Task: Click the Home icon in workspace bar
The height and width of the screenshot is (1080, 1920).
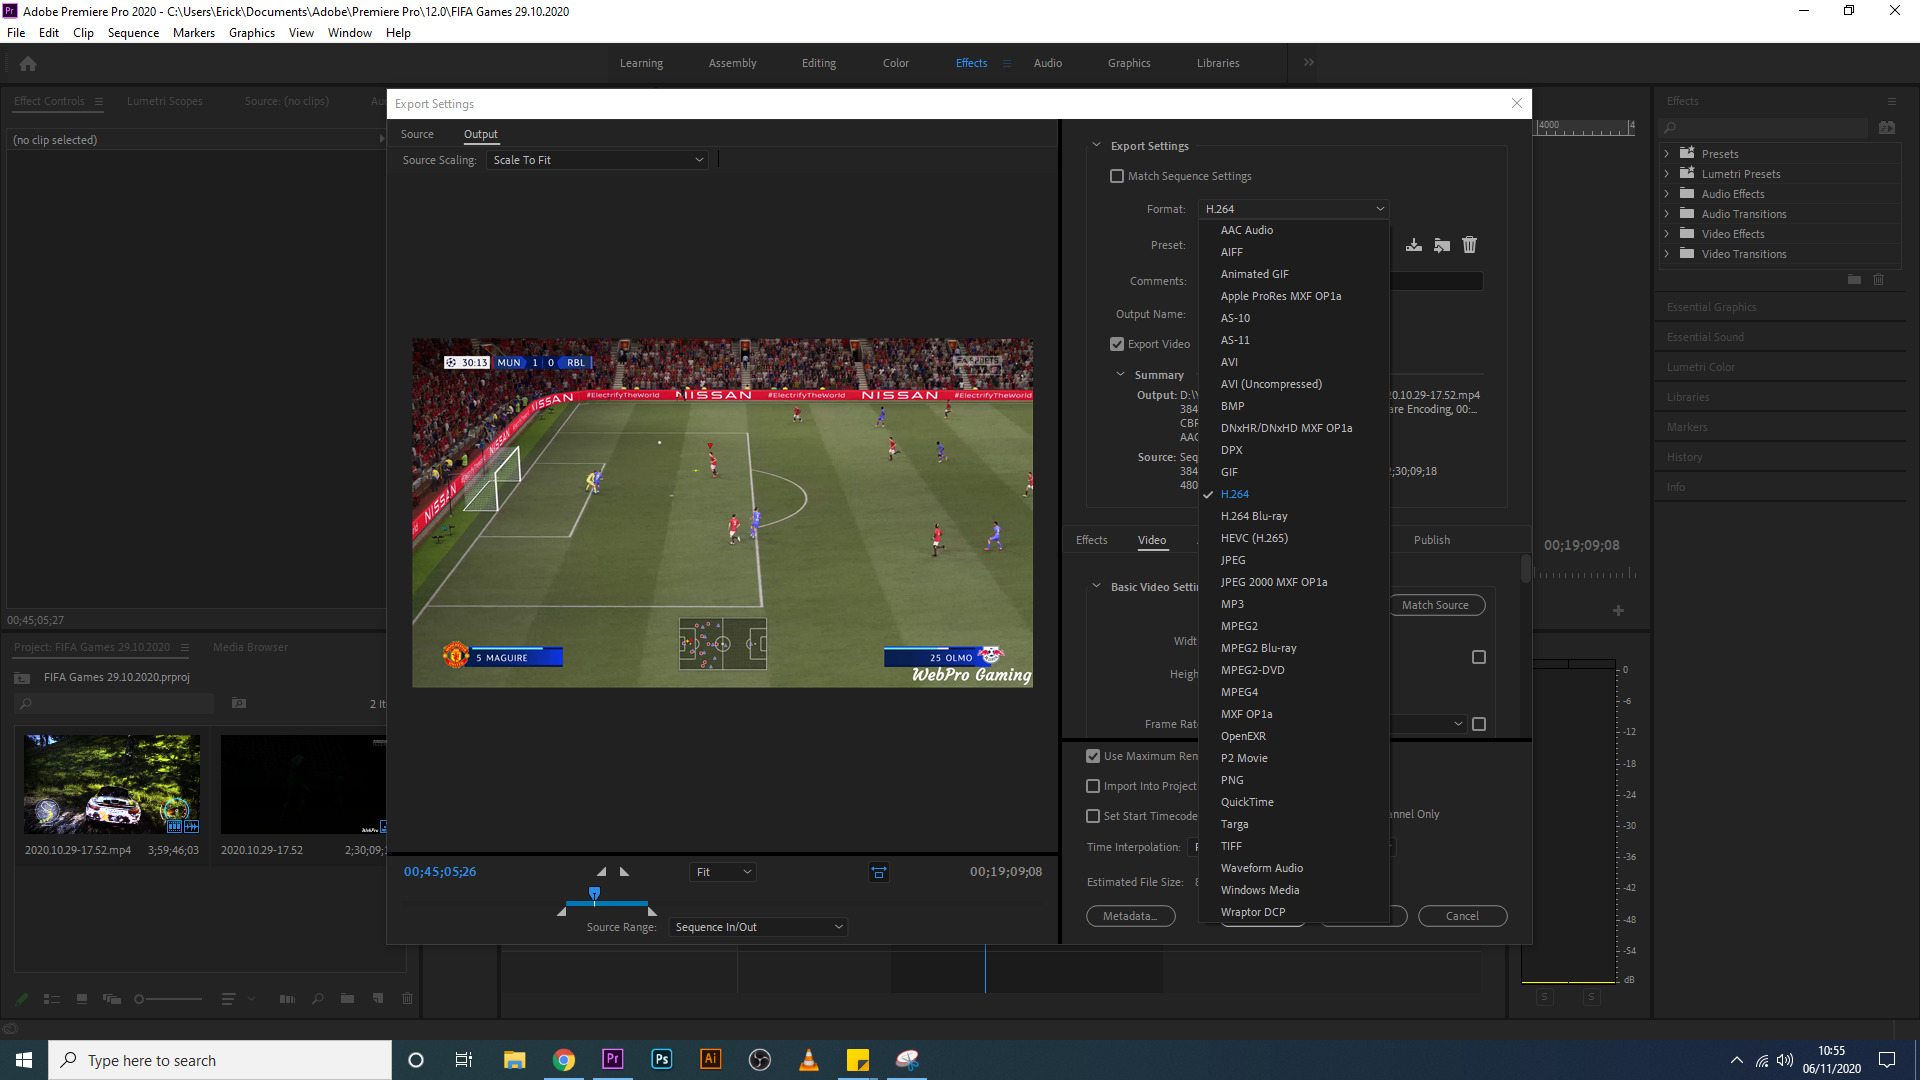Action: pos(28,63)
